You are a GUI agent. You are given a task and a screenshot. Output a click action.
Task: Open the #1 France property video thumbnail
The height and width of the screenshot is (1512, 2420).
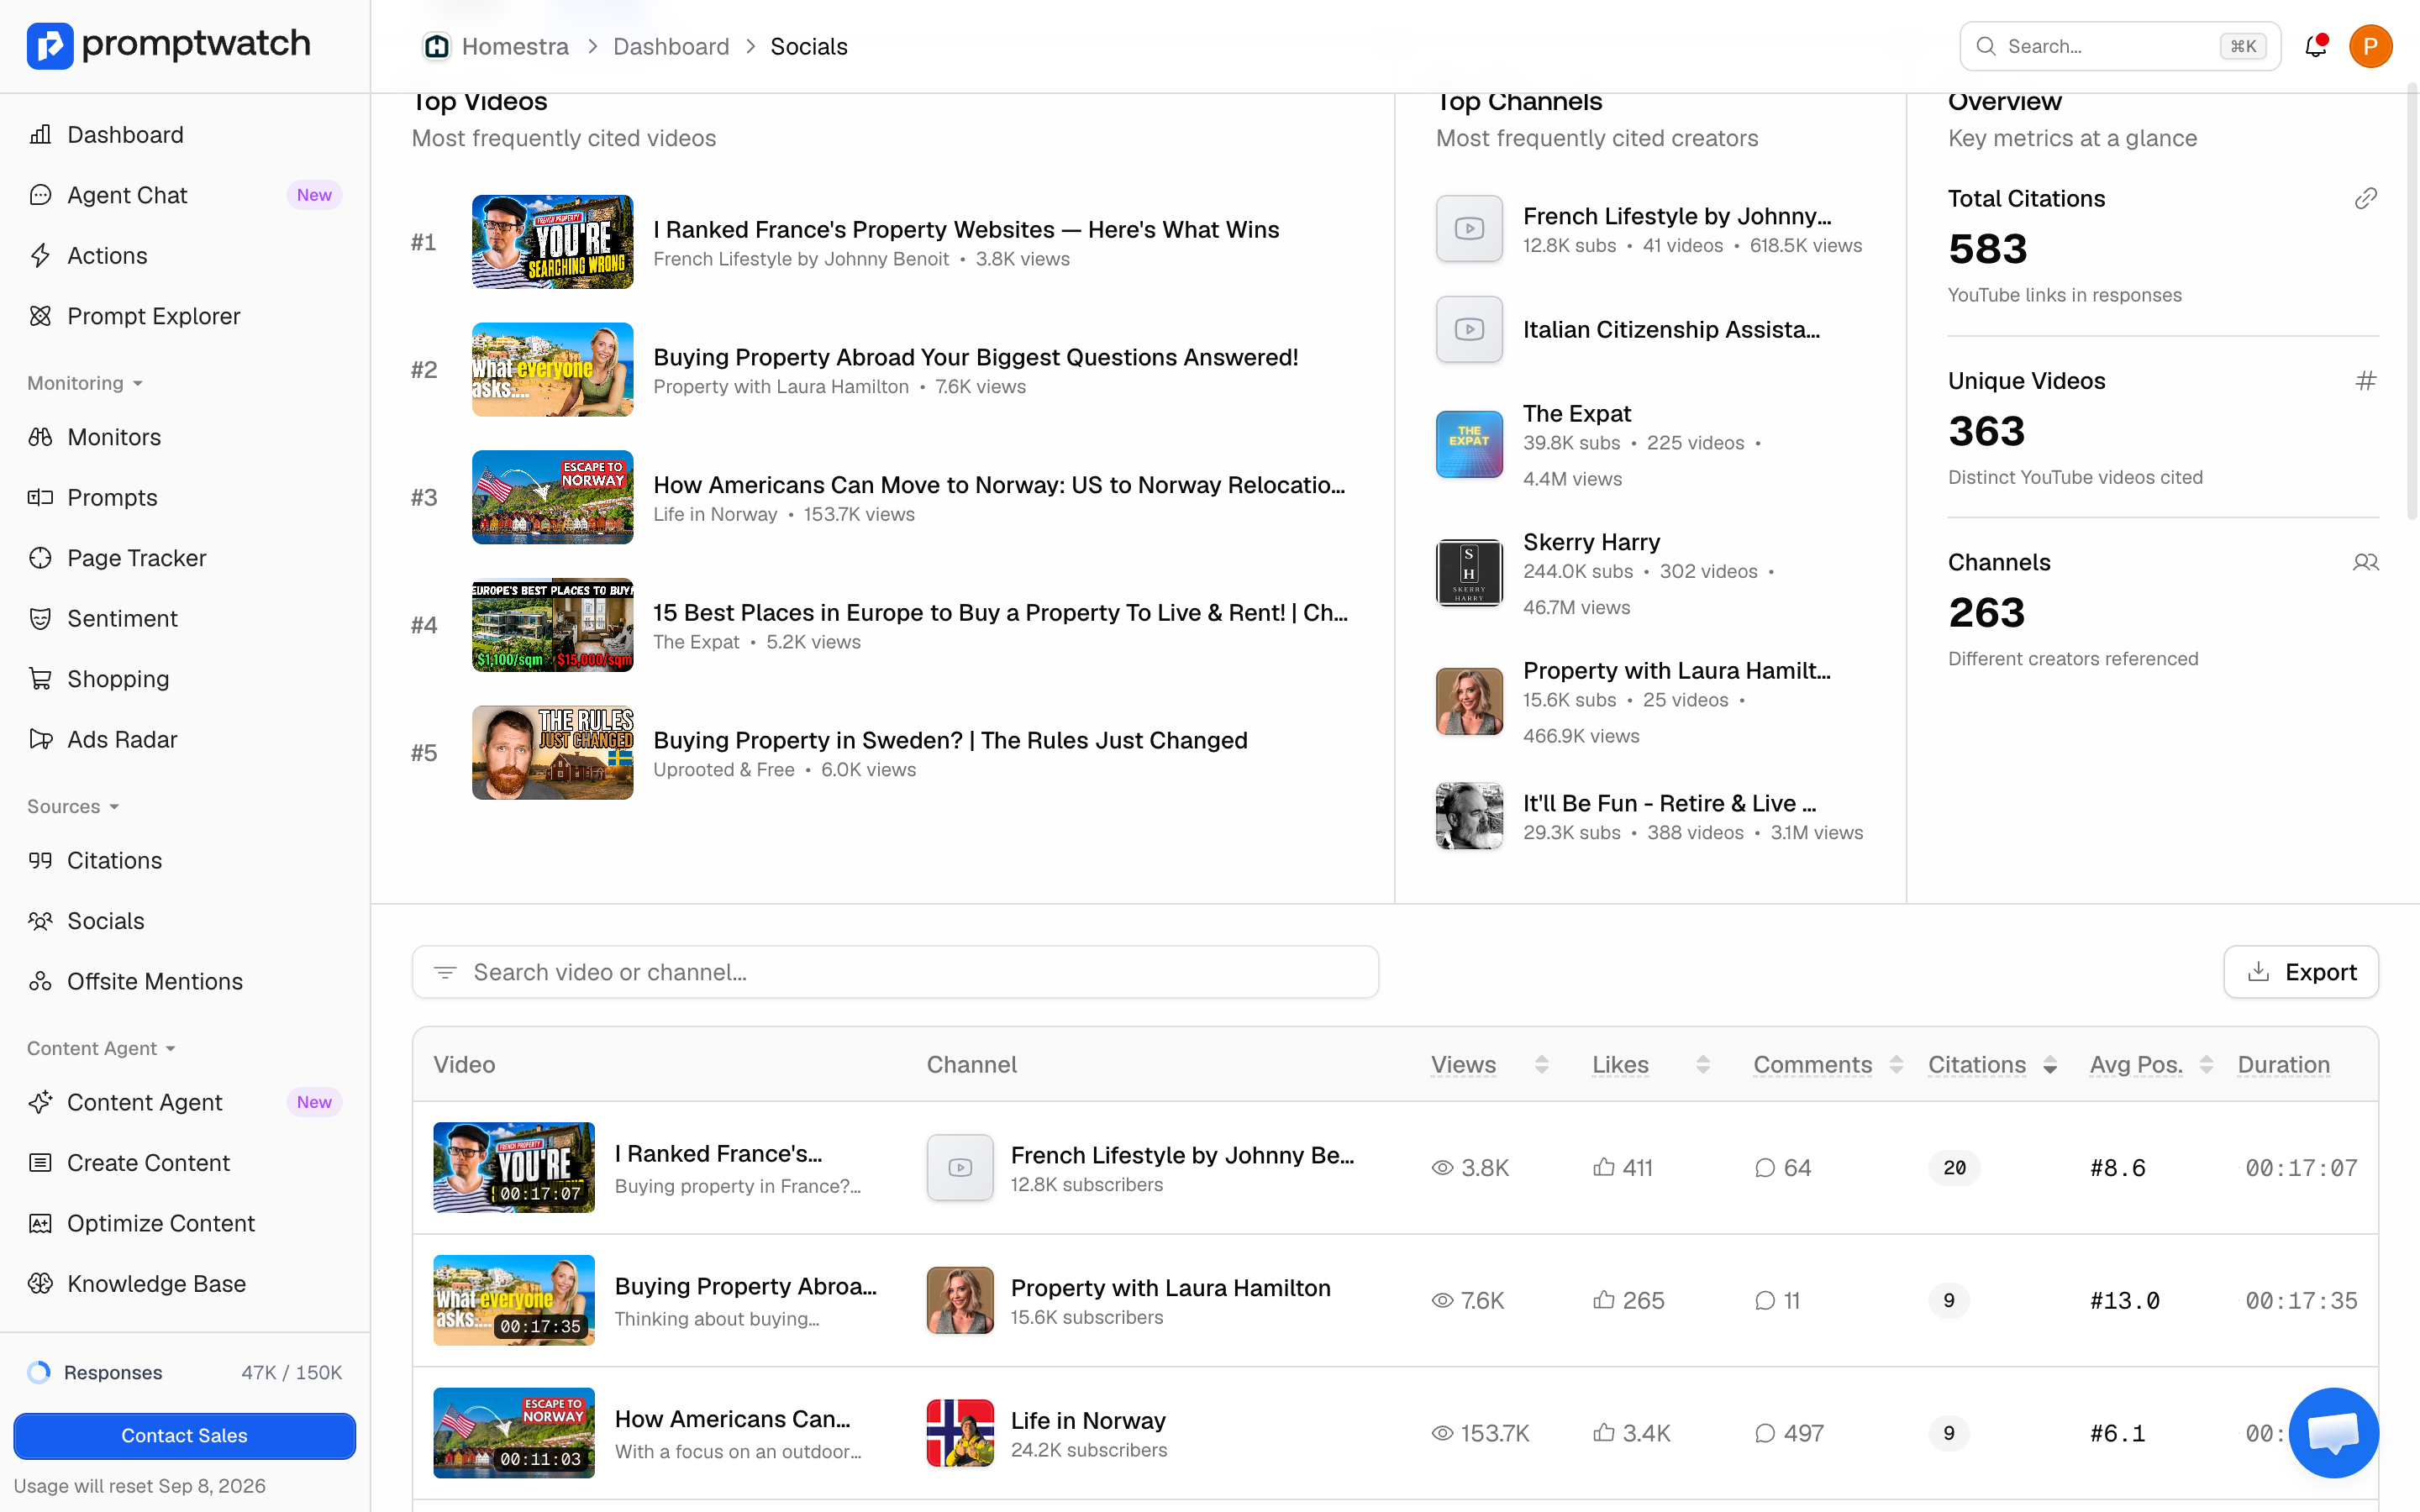552,242
